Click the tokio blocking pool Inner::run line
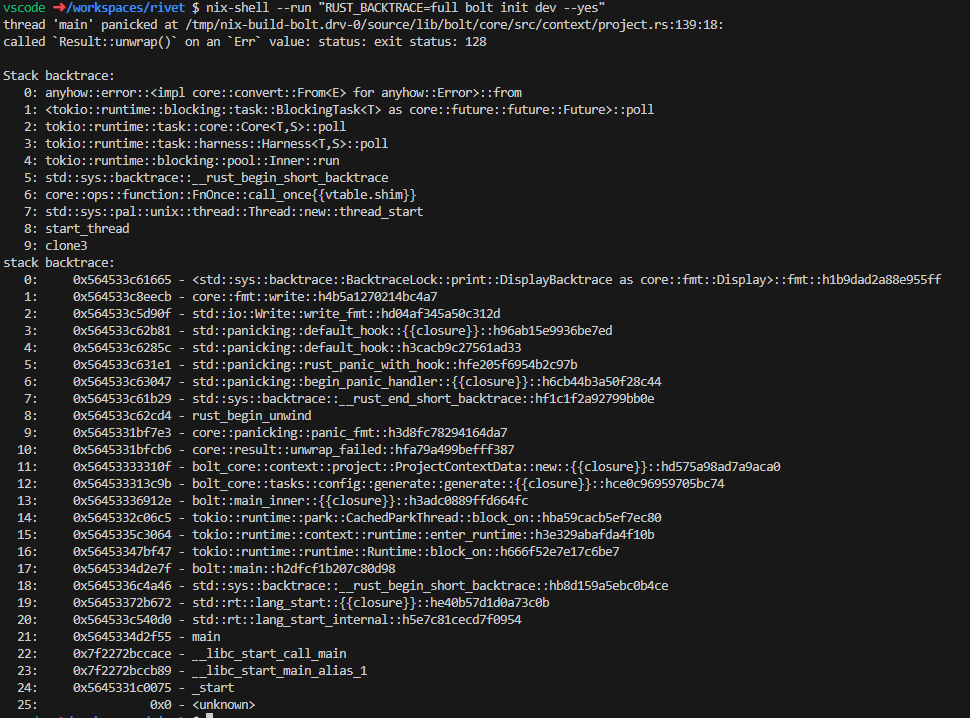Viewport: 970px width, 718px height. pos(192,161)
